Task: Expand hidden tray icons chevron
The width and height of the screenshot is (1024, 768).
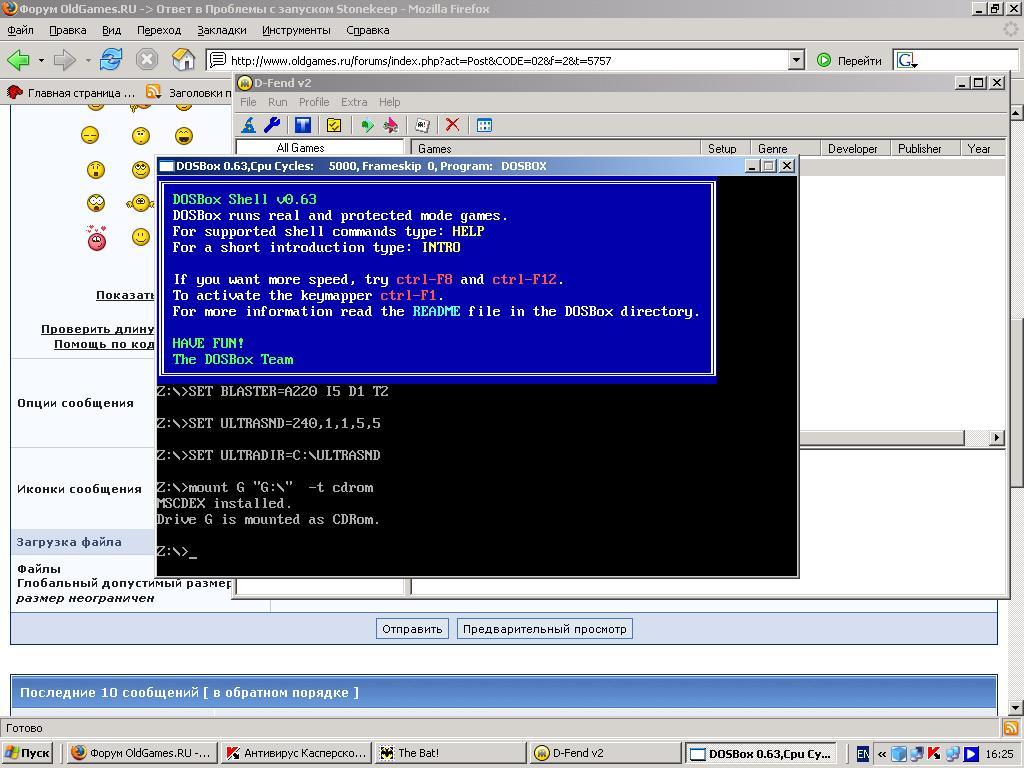Action: (x=882, y=754)
